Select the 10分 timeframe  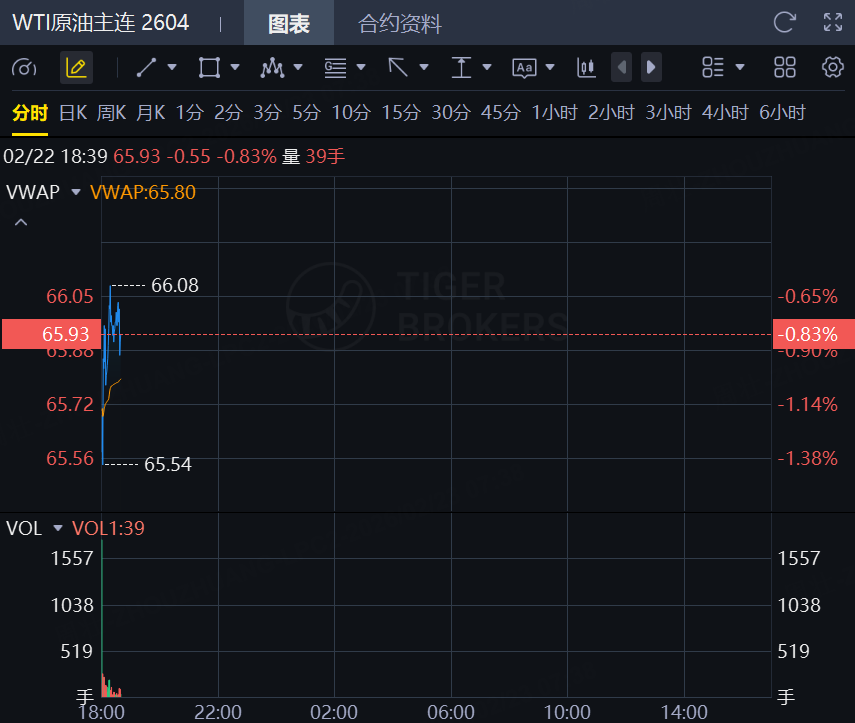351,113
